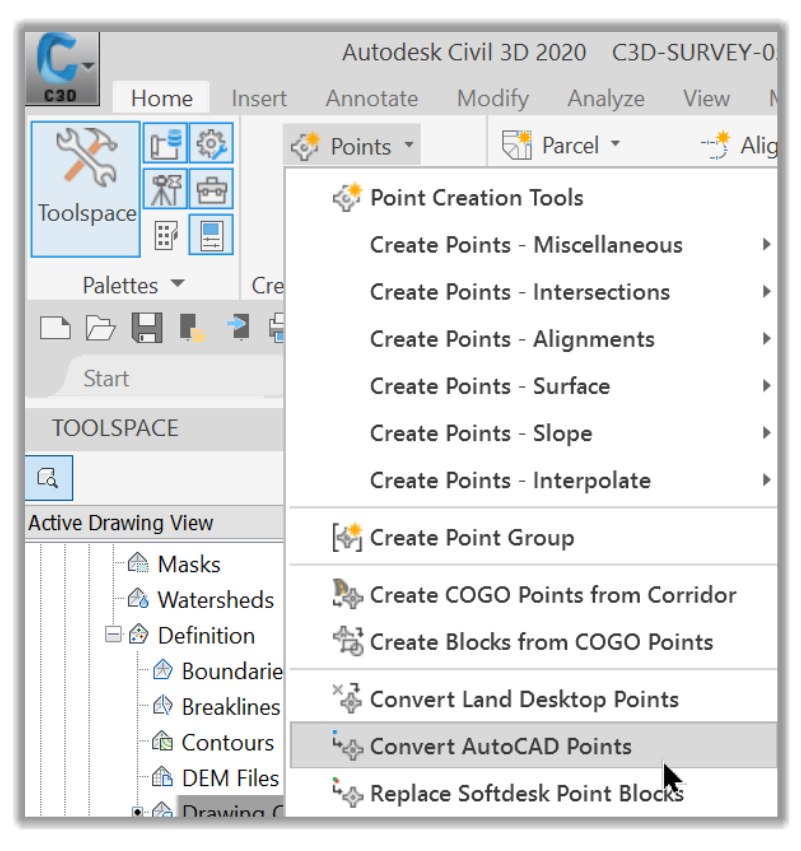
Task: Select the Start drawing tab
Action: coord(106,378)
